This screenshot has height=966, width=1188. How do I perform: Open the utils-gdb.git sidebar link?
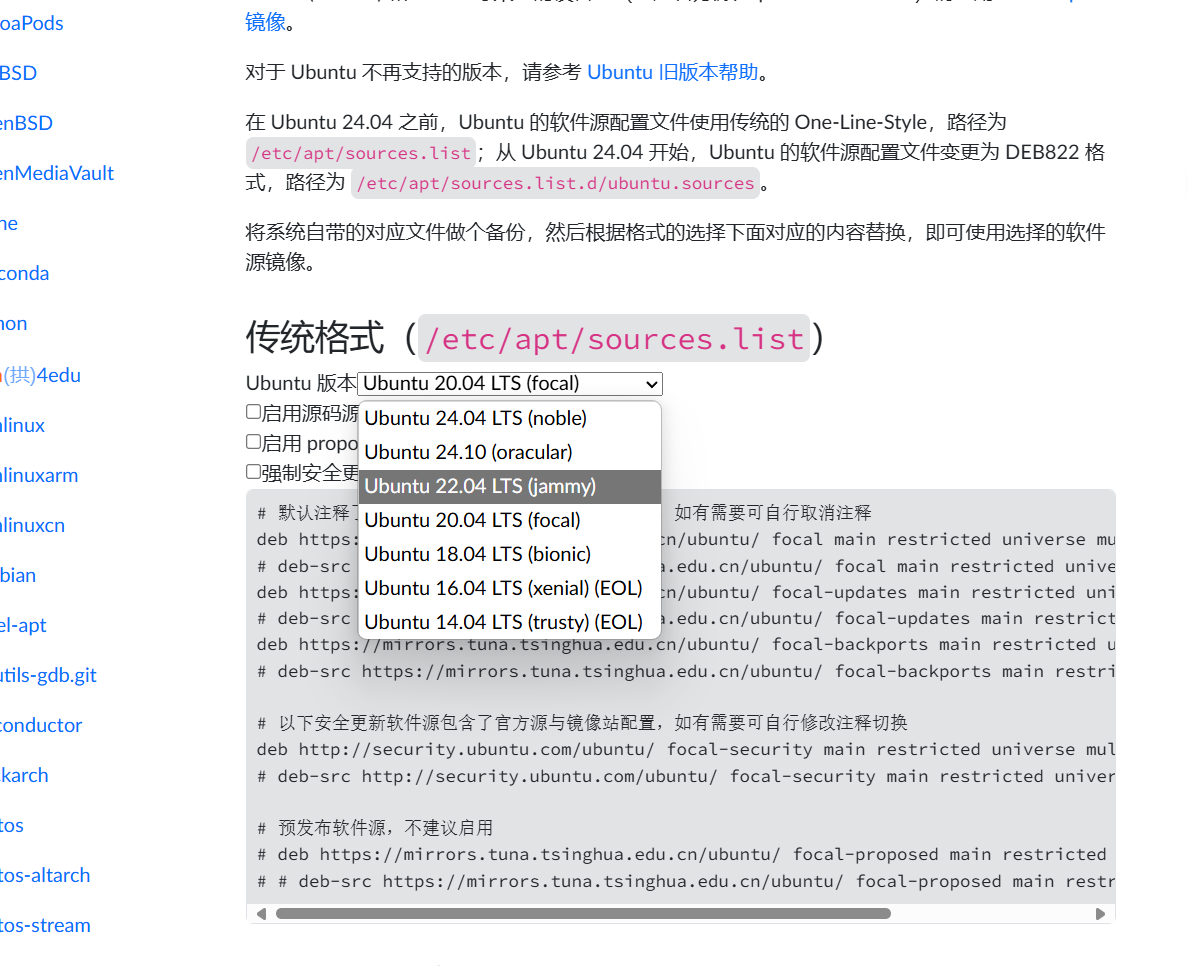point(48,675)
